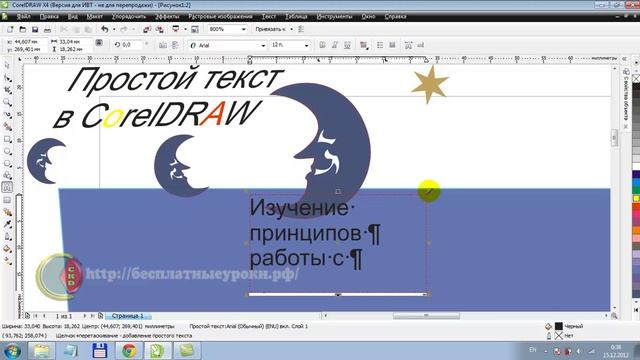Switch to the Страница 1 page tab
The image size is (640, 360).
128,316
